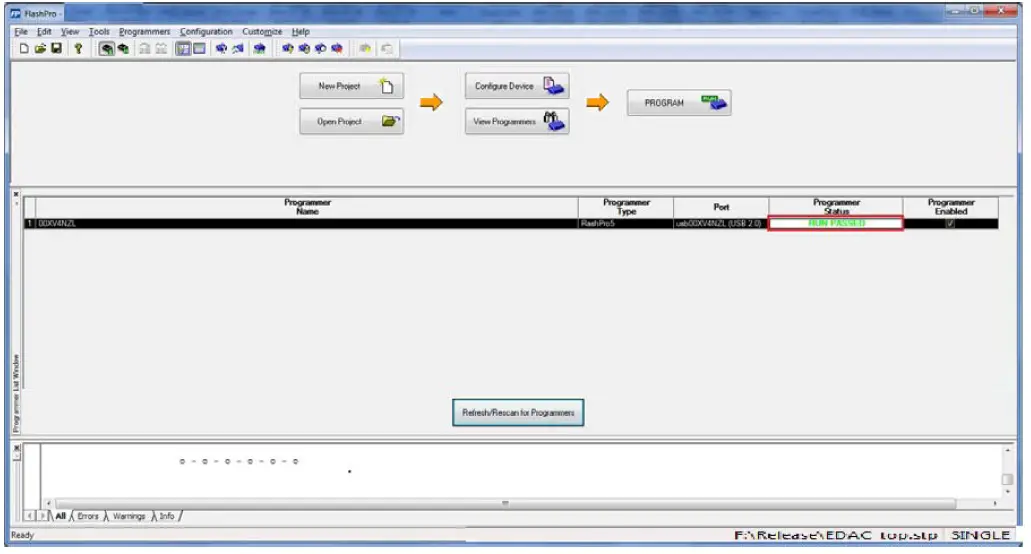The width and height of the screenshot is (1031, 554).
Task: Switch to the Errors log tab
Action: [87, 517]
